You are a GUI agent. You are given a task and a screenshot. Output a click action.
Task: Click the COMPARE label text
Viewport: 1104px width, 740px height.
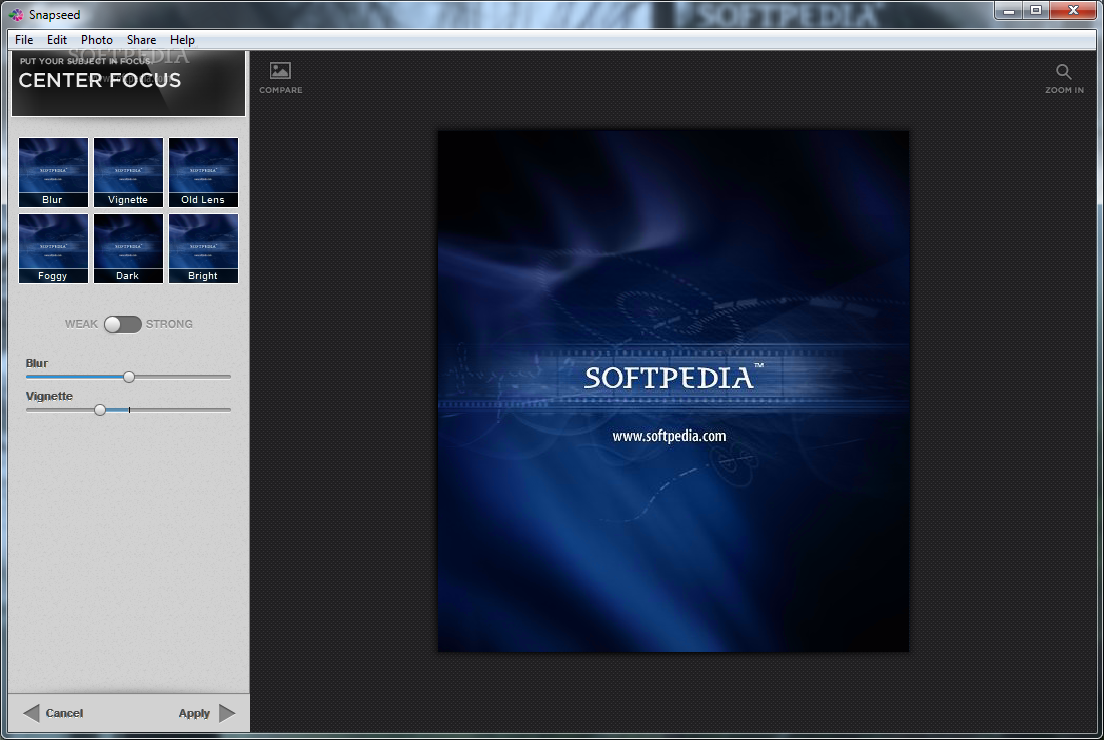point(280,90)
